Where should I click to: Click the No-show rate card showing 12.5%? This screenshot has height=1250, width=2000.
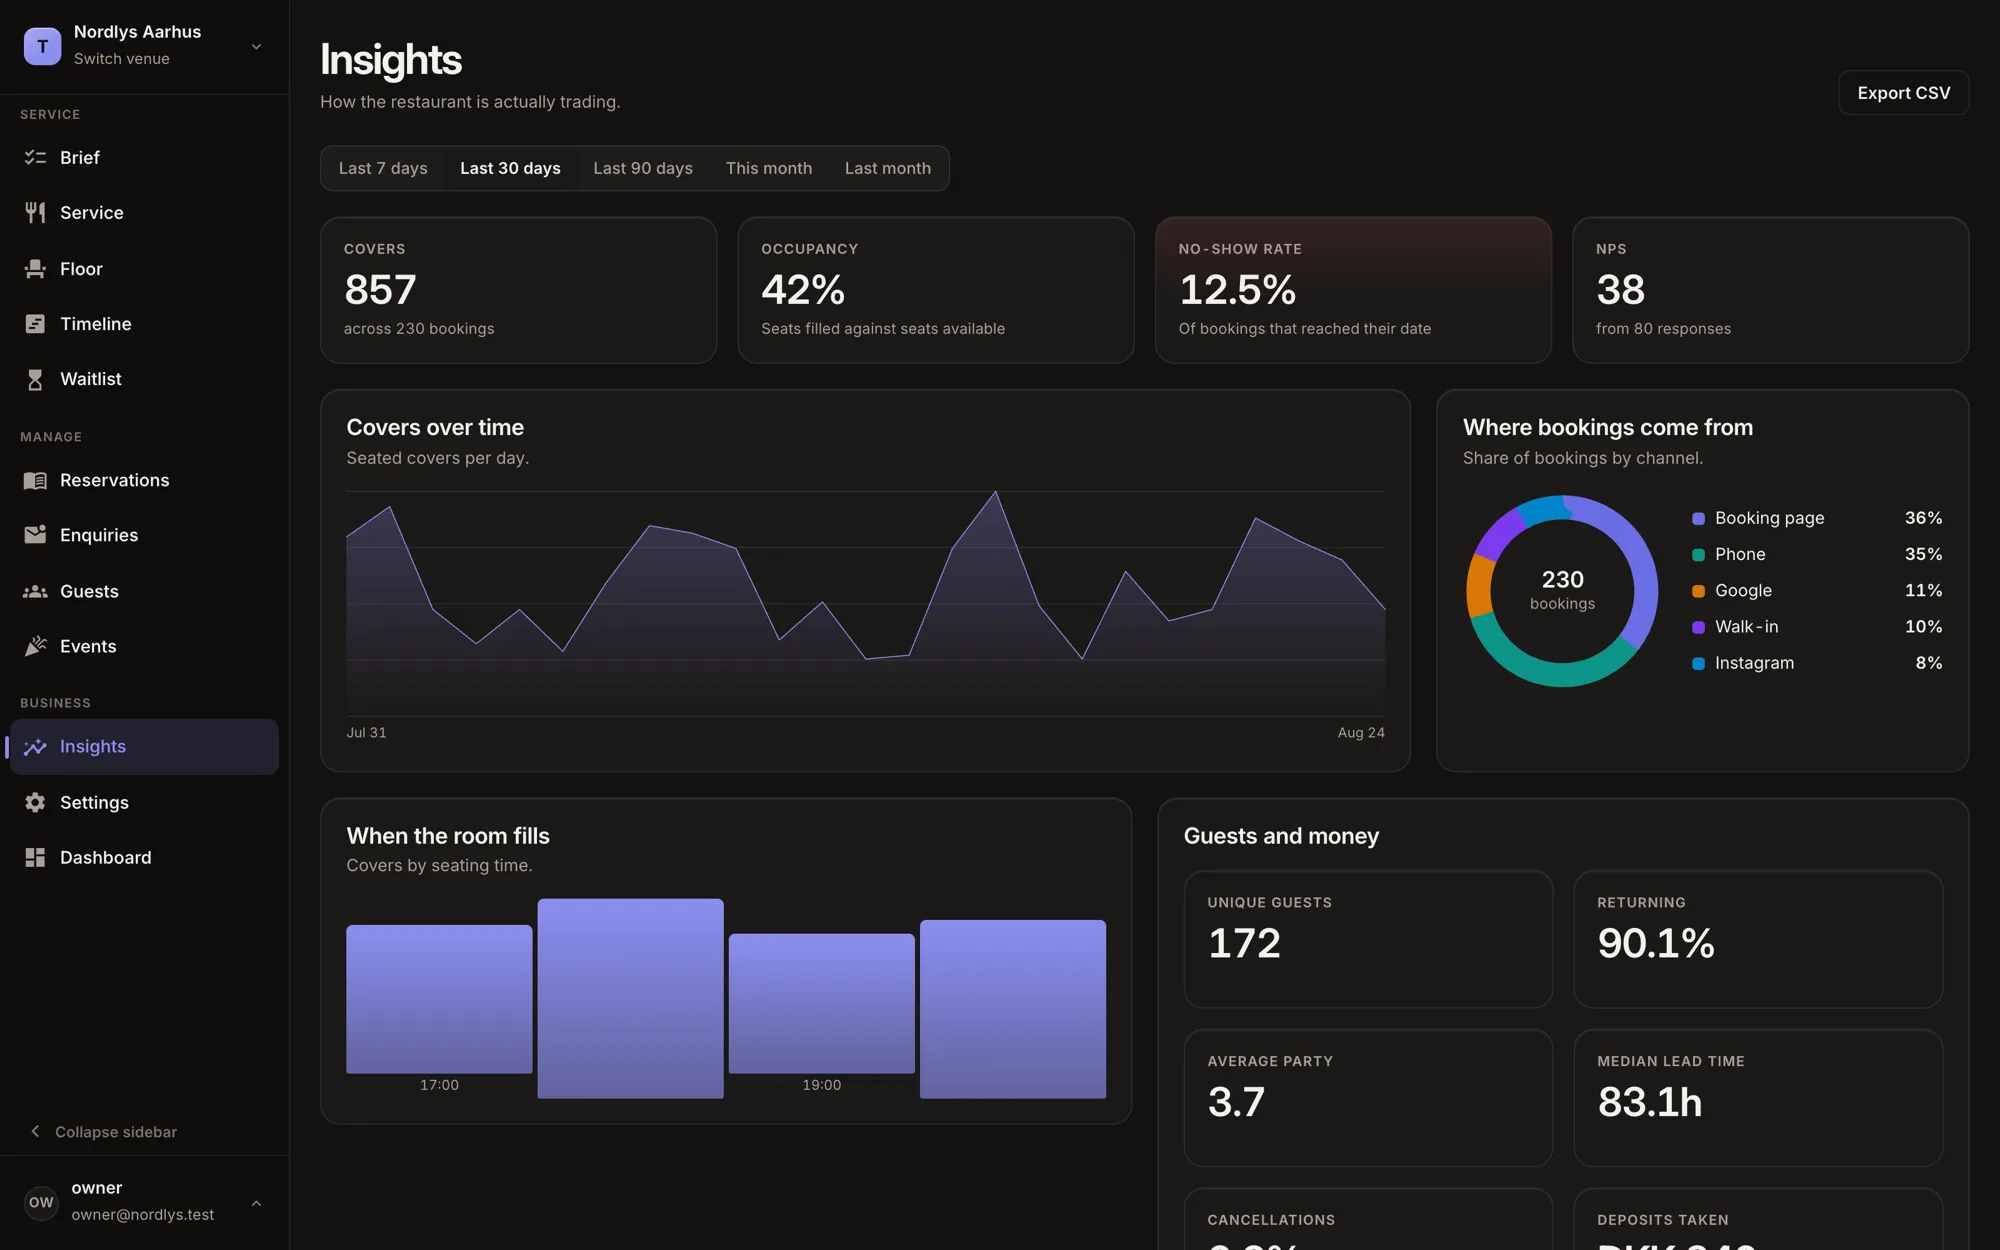pos(1353,290)
